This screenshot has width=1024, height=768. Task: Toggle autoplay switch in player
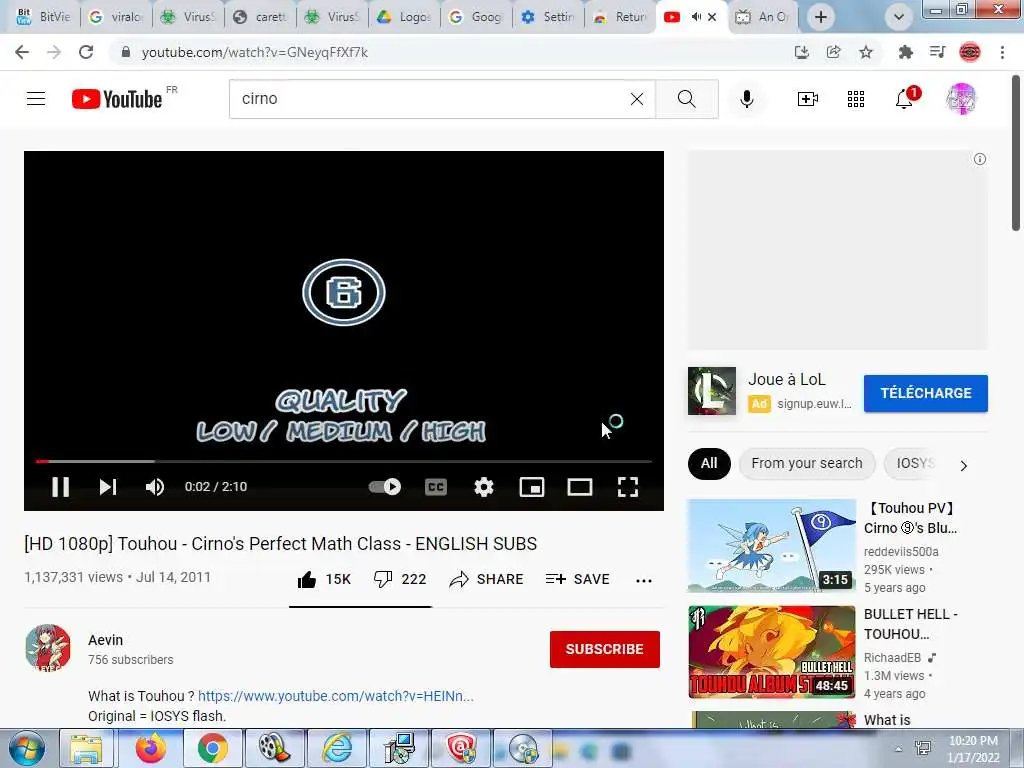385,487
